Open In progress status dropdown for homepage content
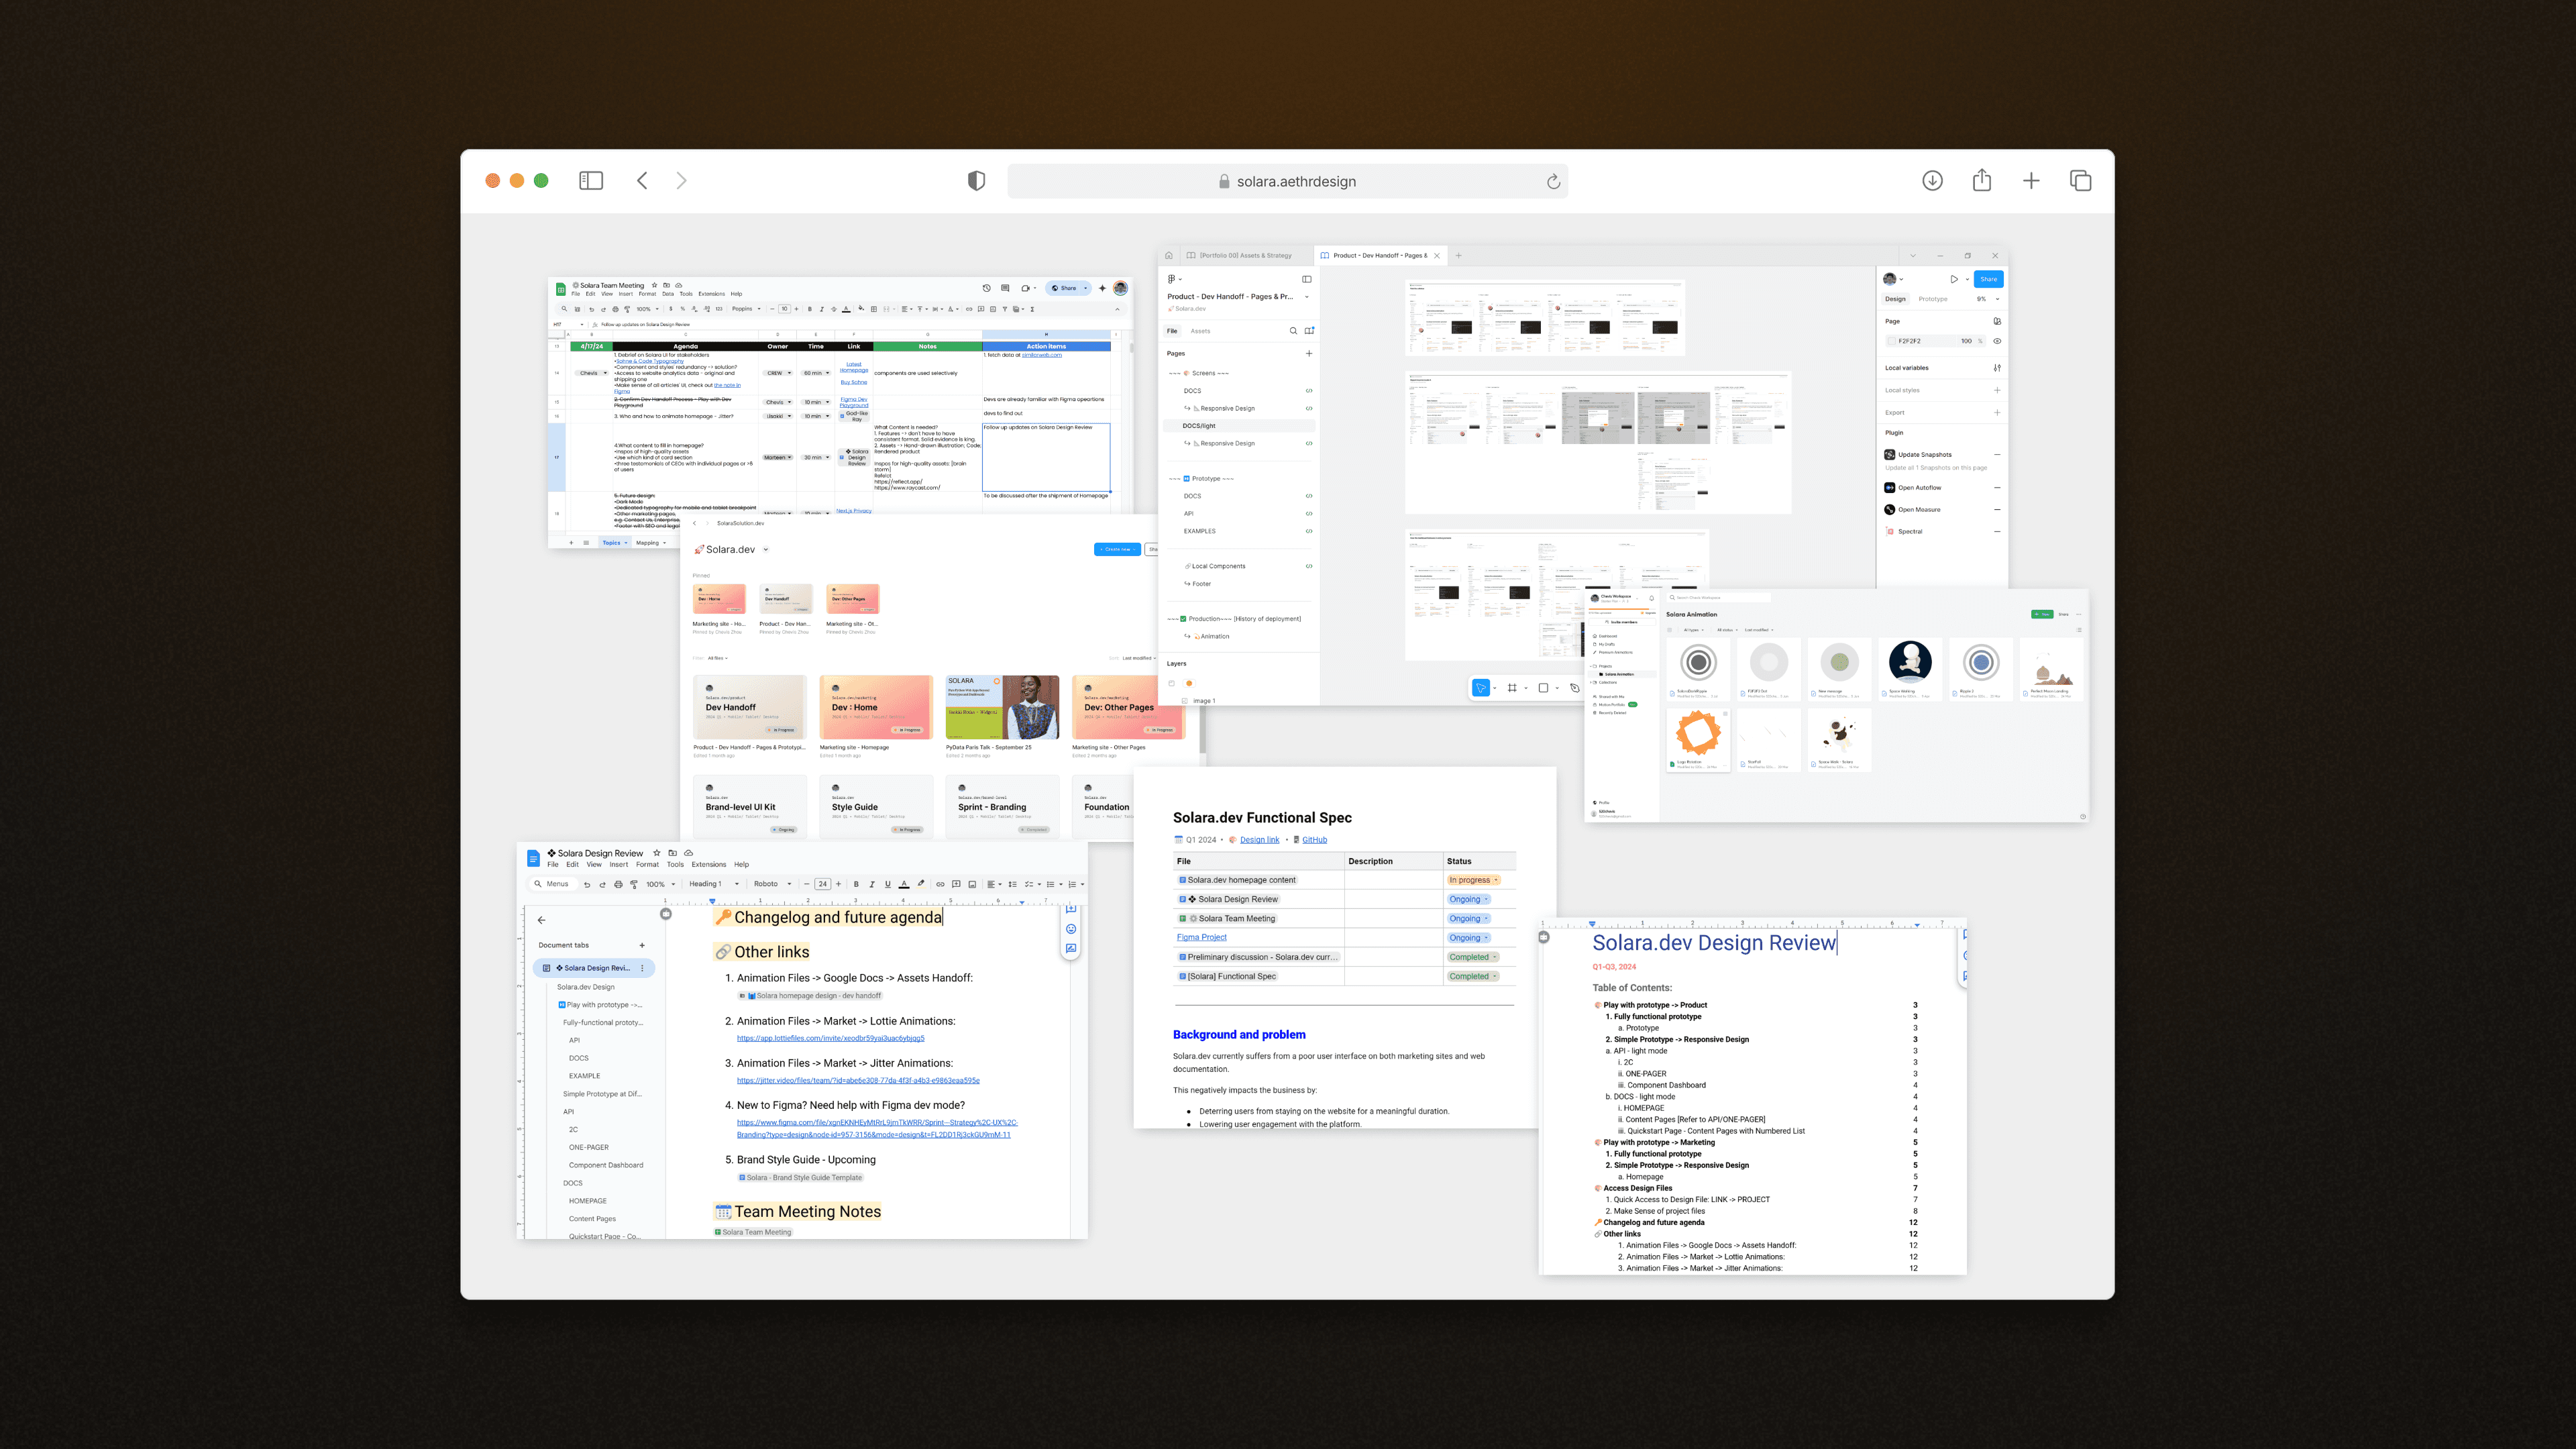This screenshot has width=2576, height=1449. [1473, 880]
